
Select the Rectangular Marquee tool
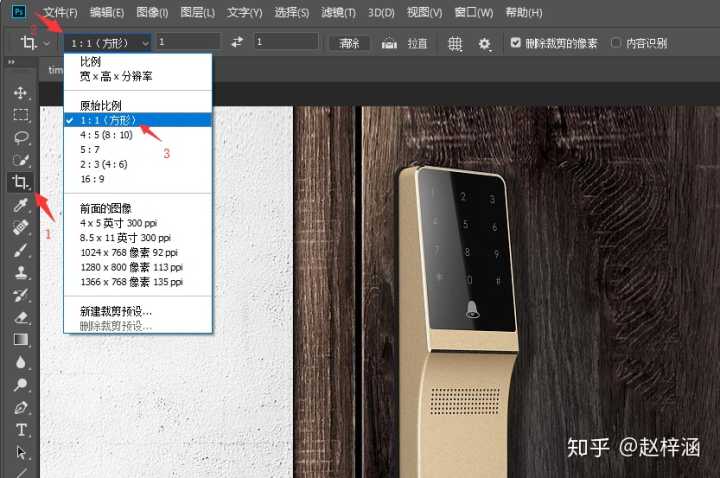(x=21, y=115)
